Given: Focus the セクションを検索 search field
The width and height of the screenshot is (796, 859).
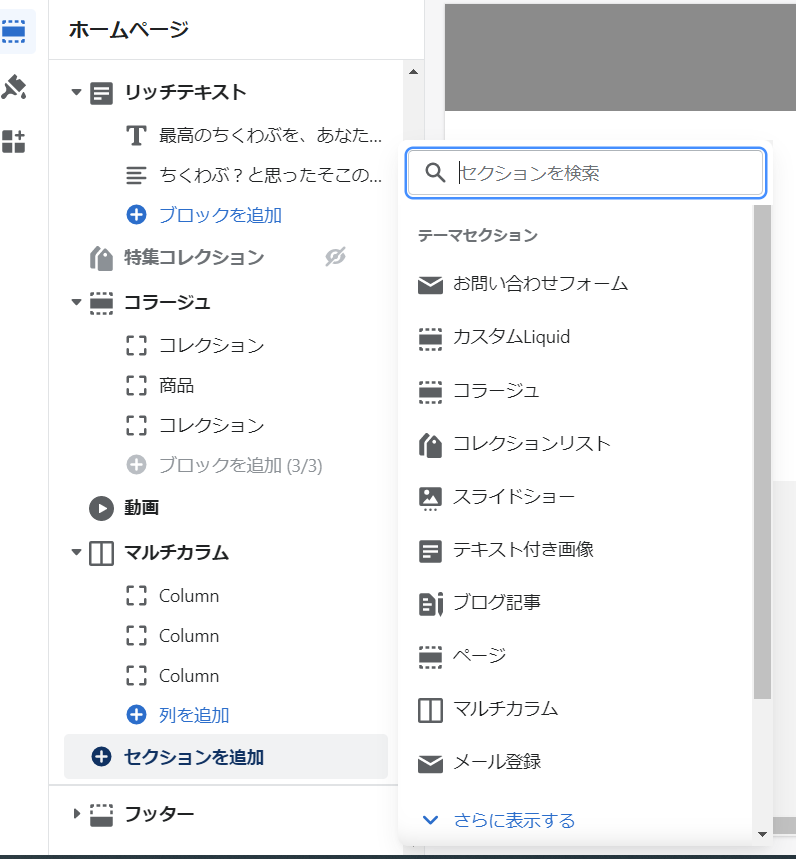Looking at the screenshot, I should [586, 173].
